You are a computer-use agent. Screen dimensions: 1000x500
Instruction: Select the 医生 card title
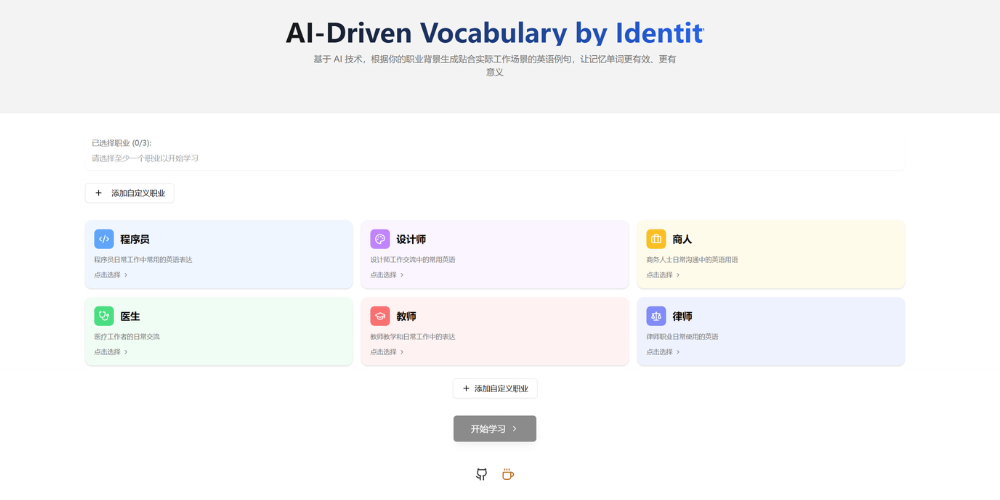[130, 316]
